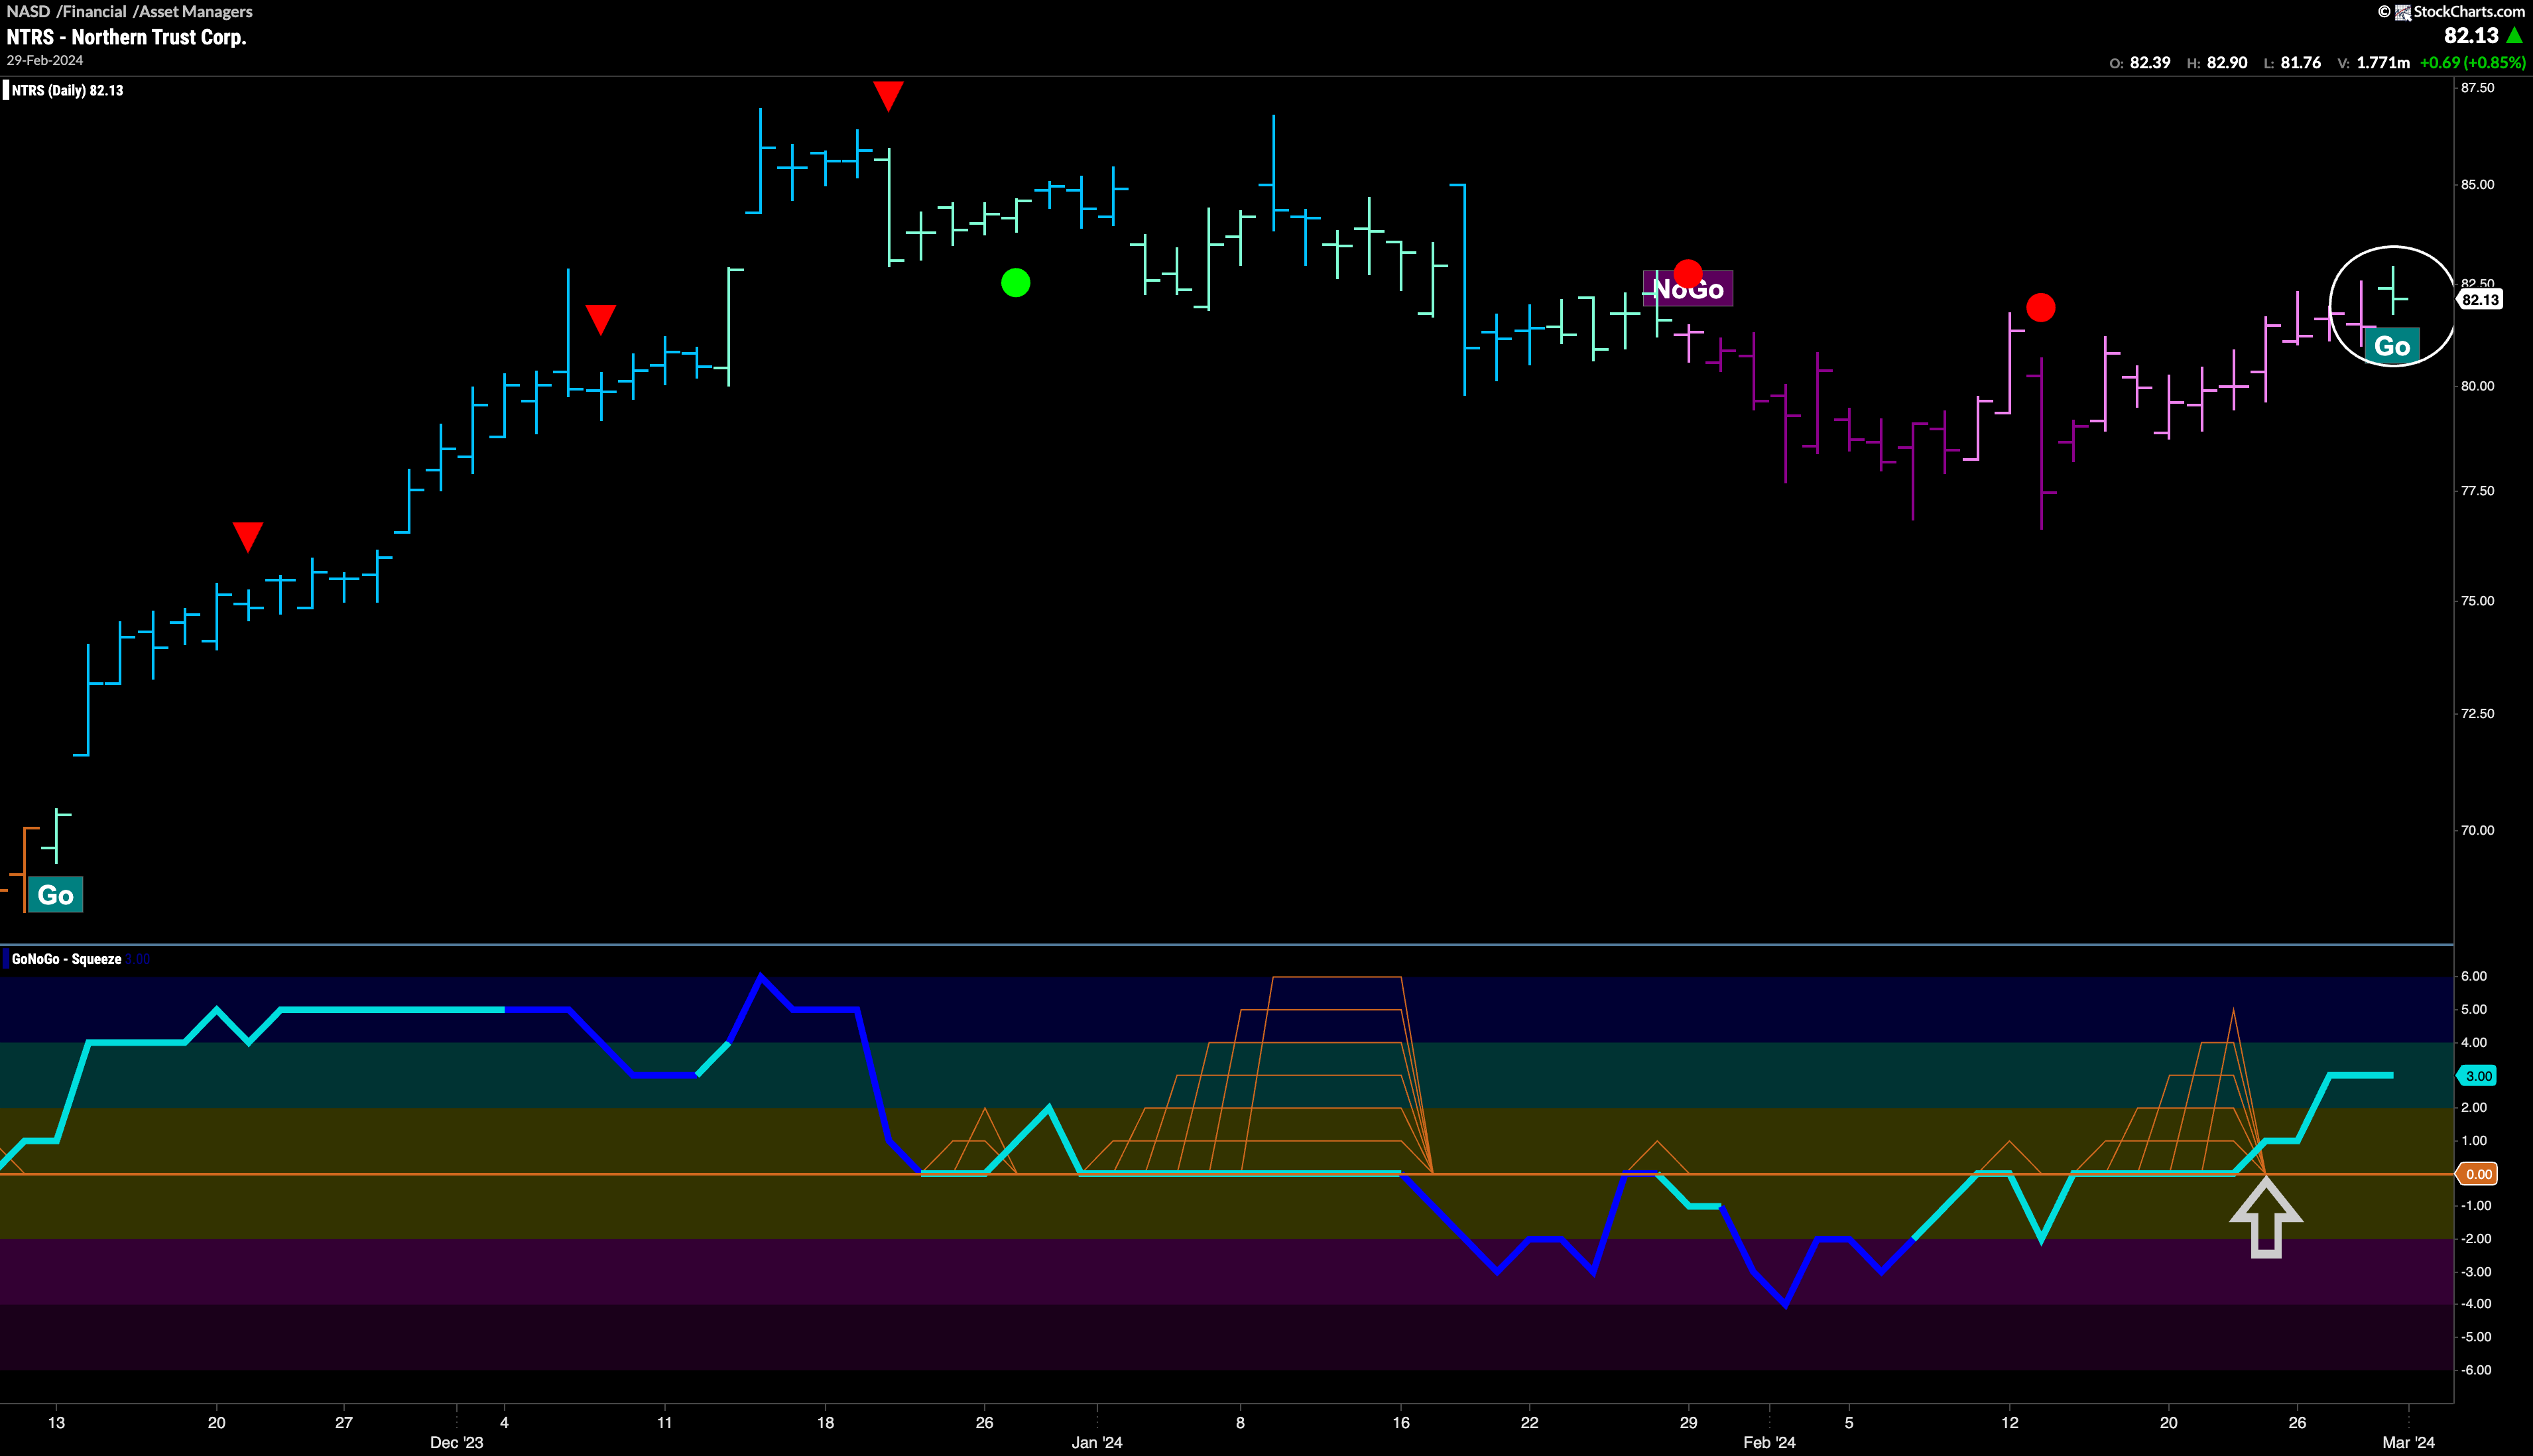
Task: Click the red circle signal on the NoGo label
Action: [x=1688, y=273]
